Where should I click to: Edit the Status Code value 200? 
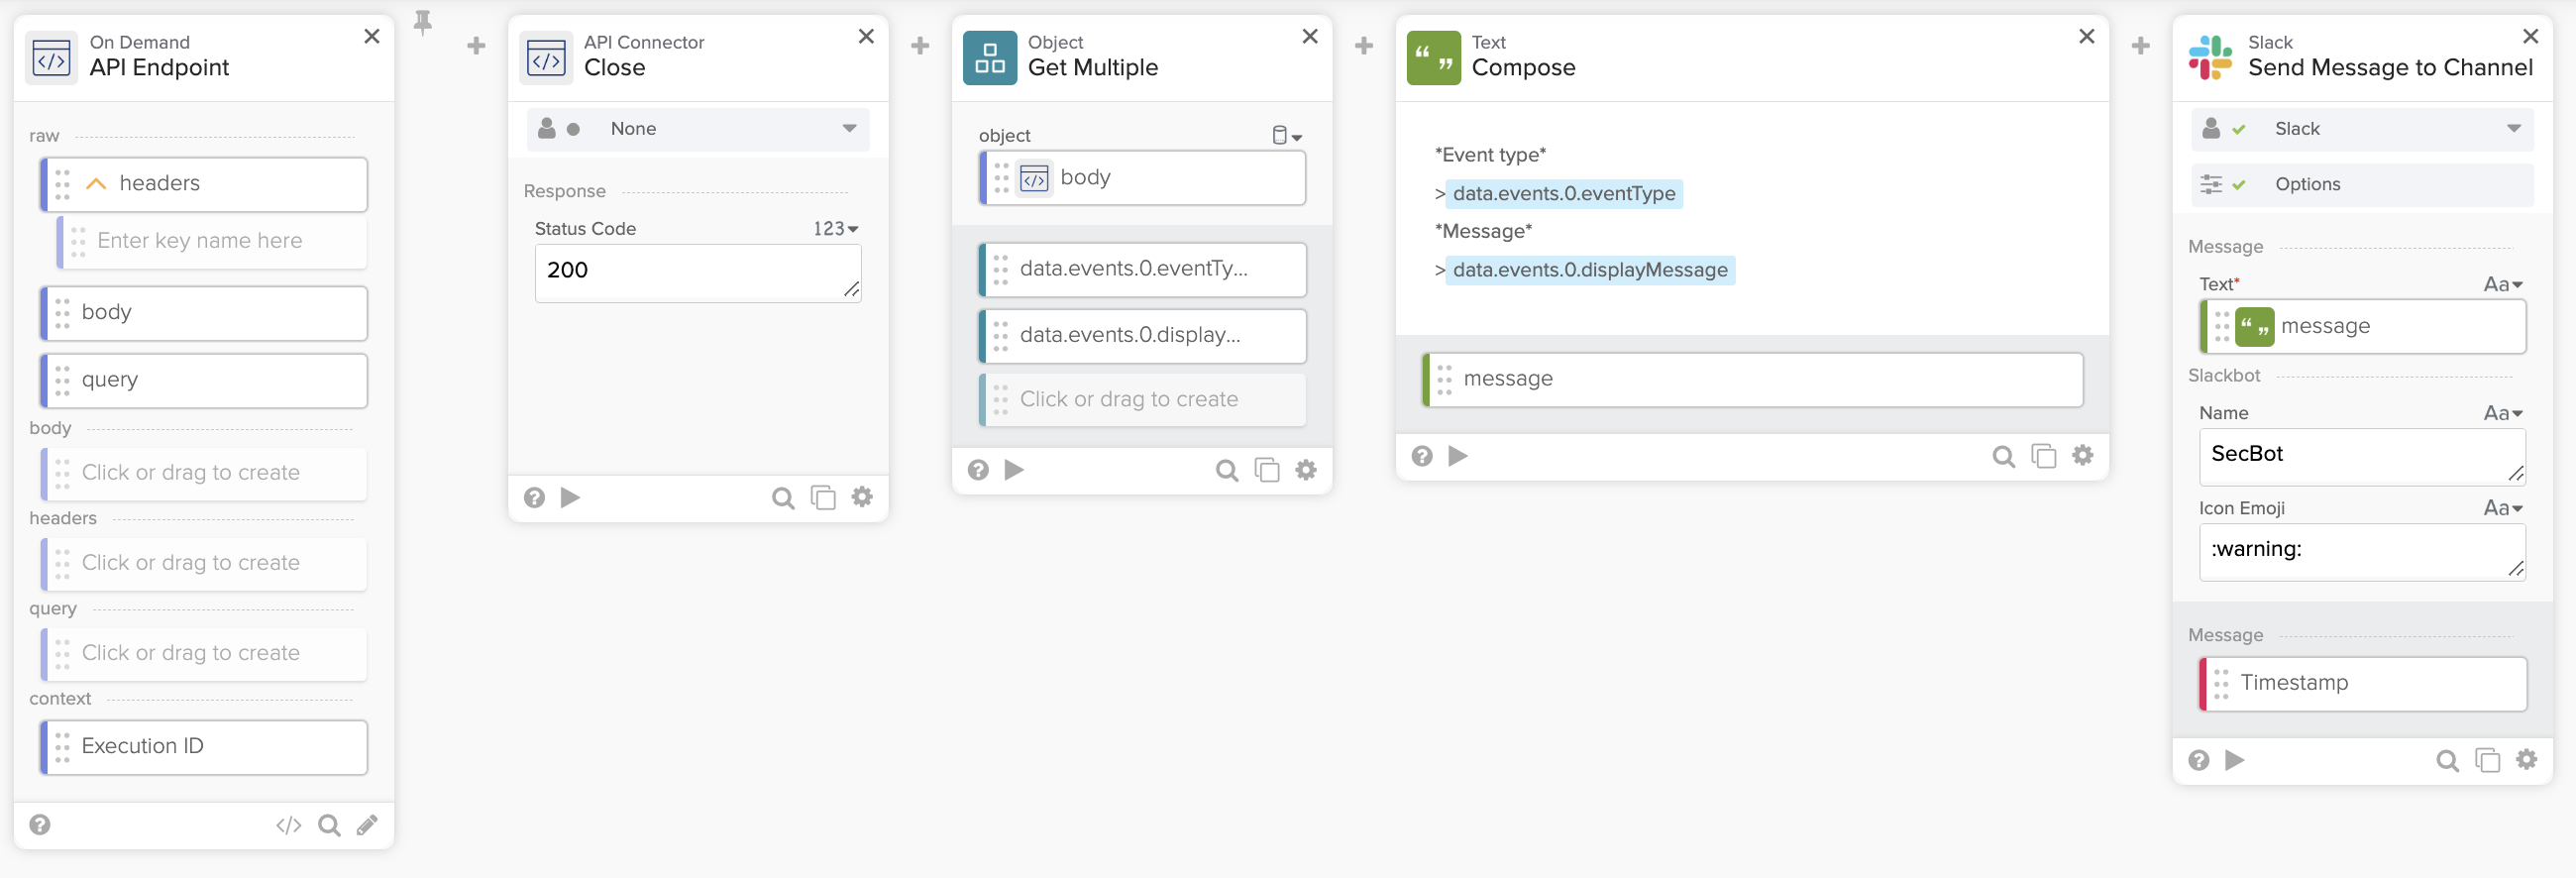click(x=697, y=270)
